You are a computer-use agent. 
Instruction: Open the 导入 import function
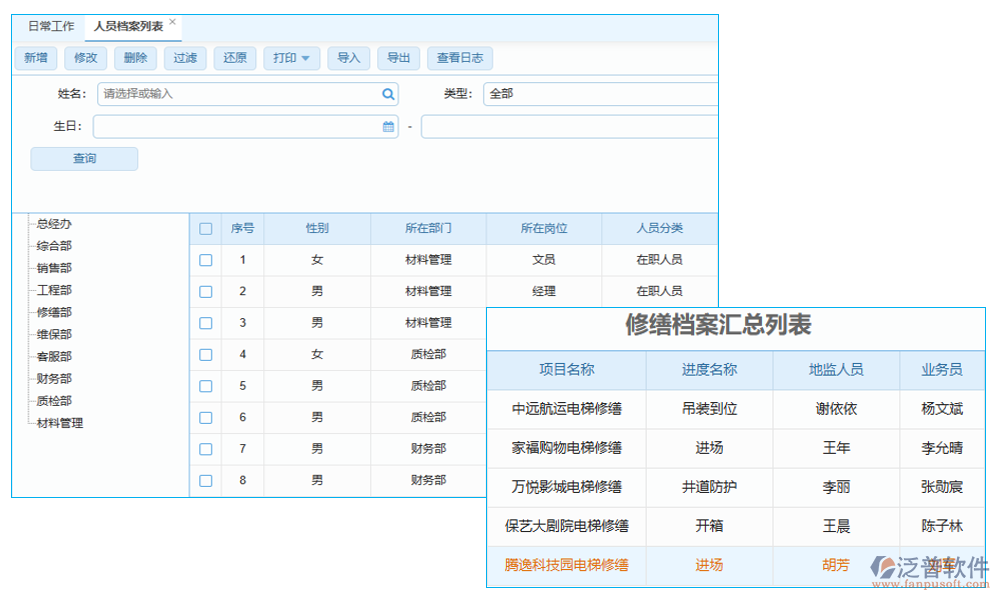point(348,58)
